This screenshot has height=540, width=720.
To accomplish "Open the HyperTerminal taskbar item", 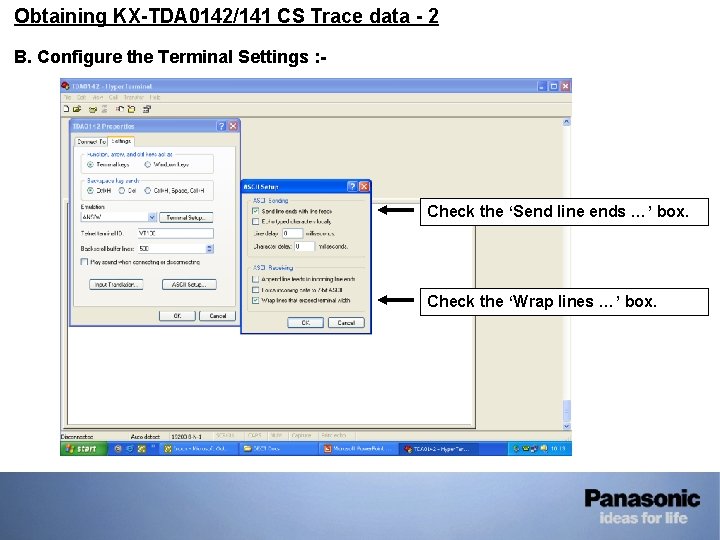I will point(439,449).
